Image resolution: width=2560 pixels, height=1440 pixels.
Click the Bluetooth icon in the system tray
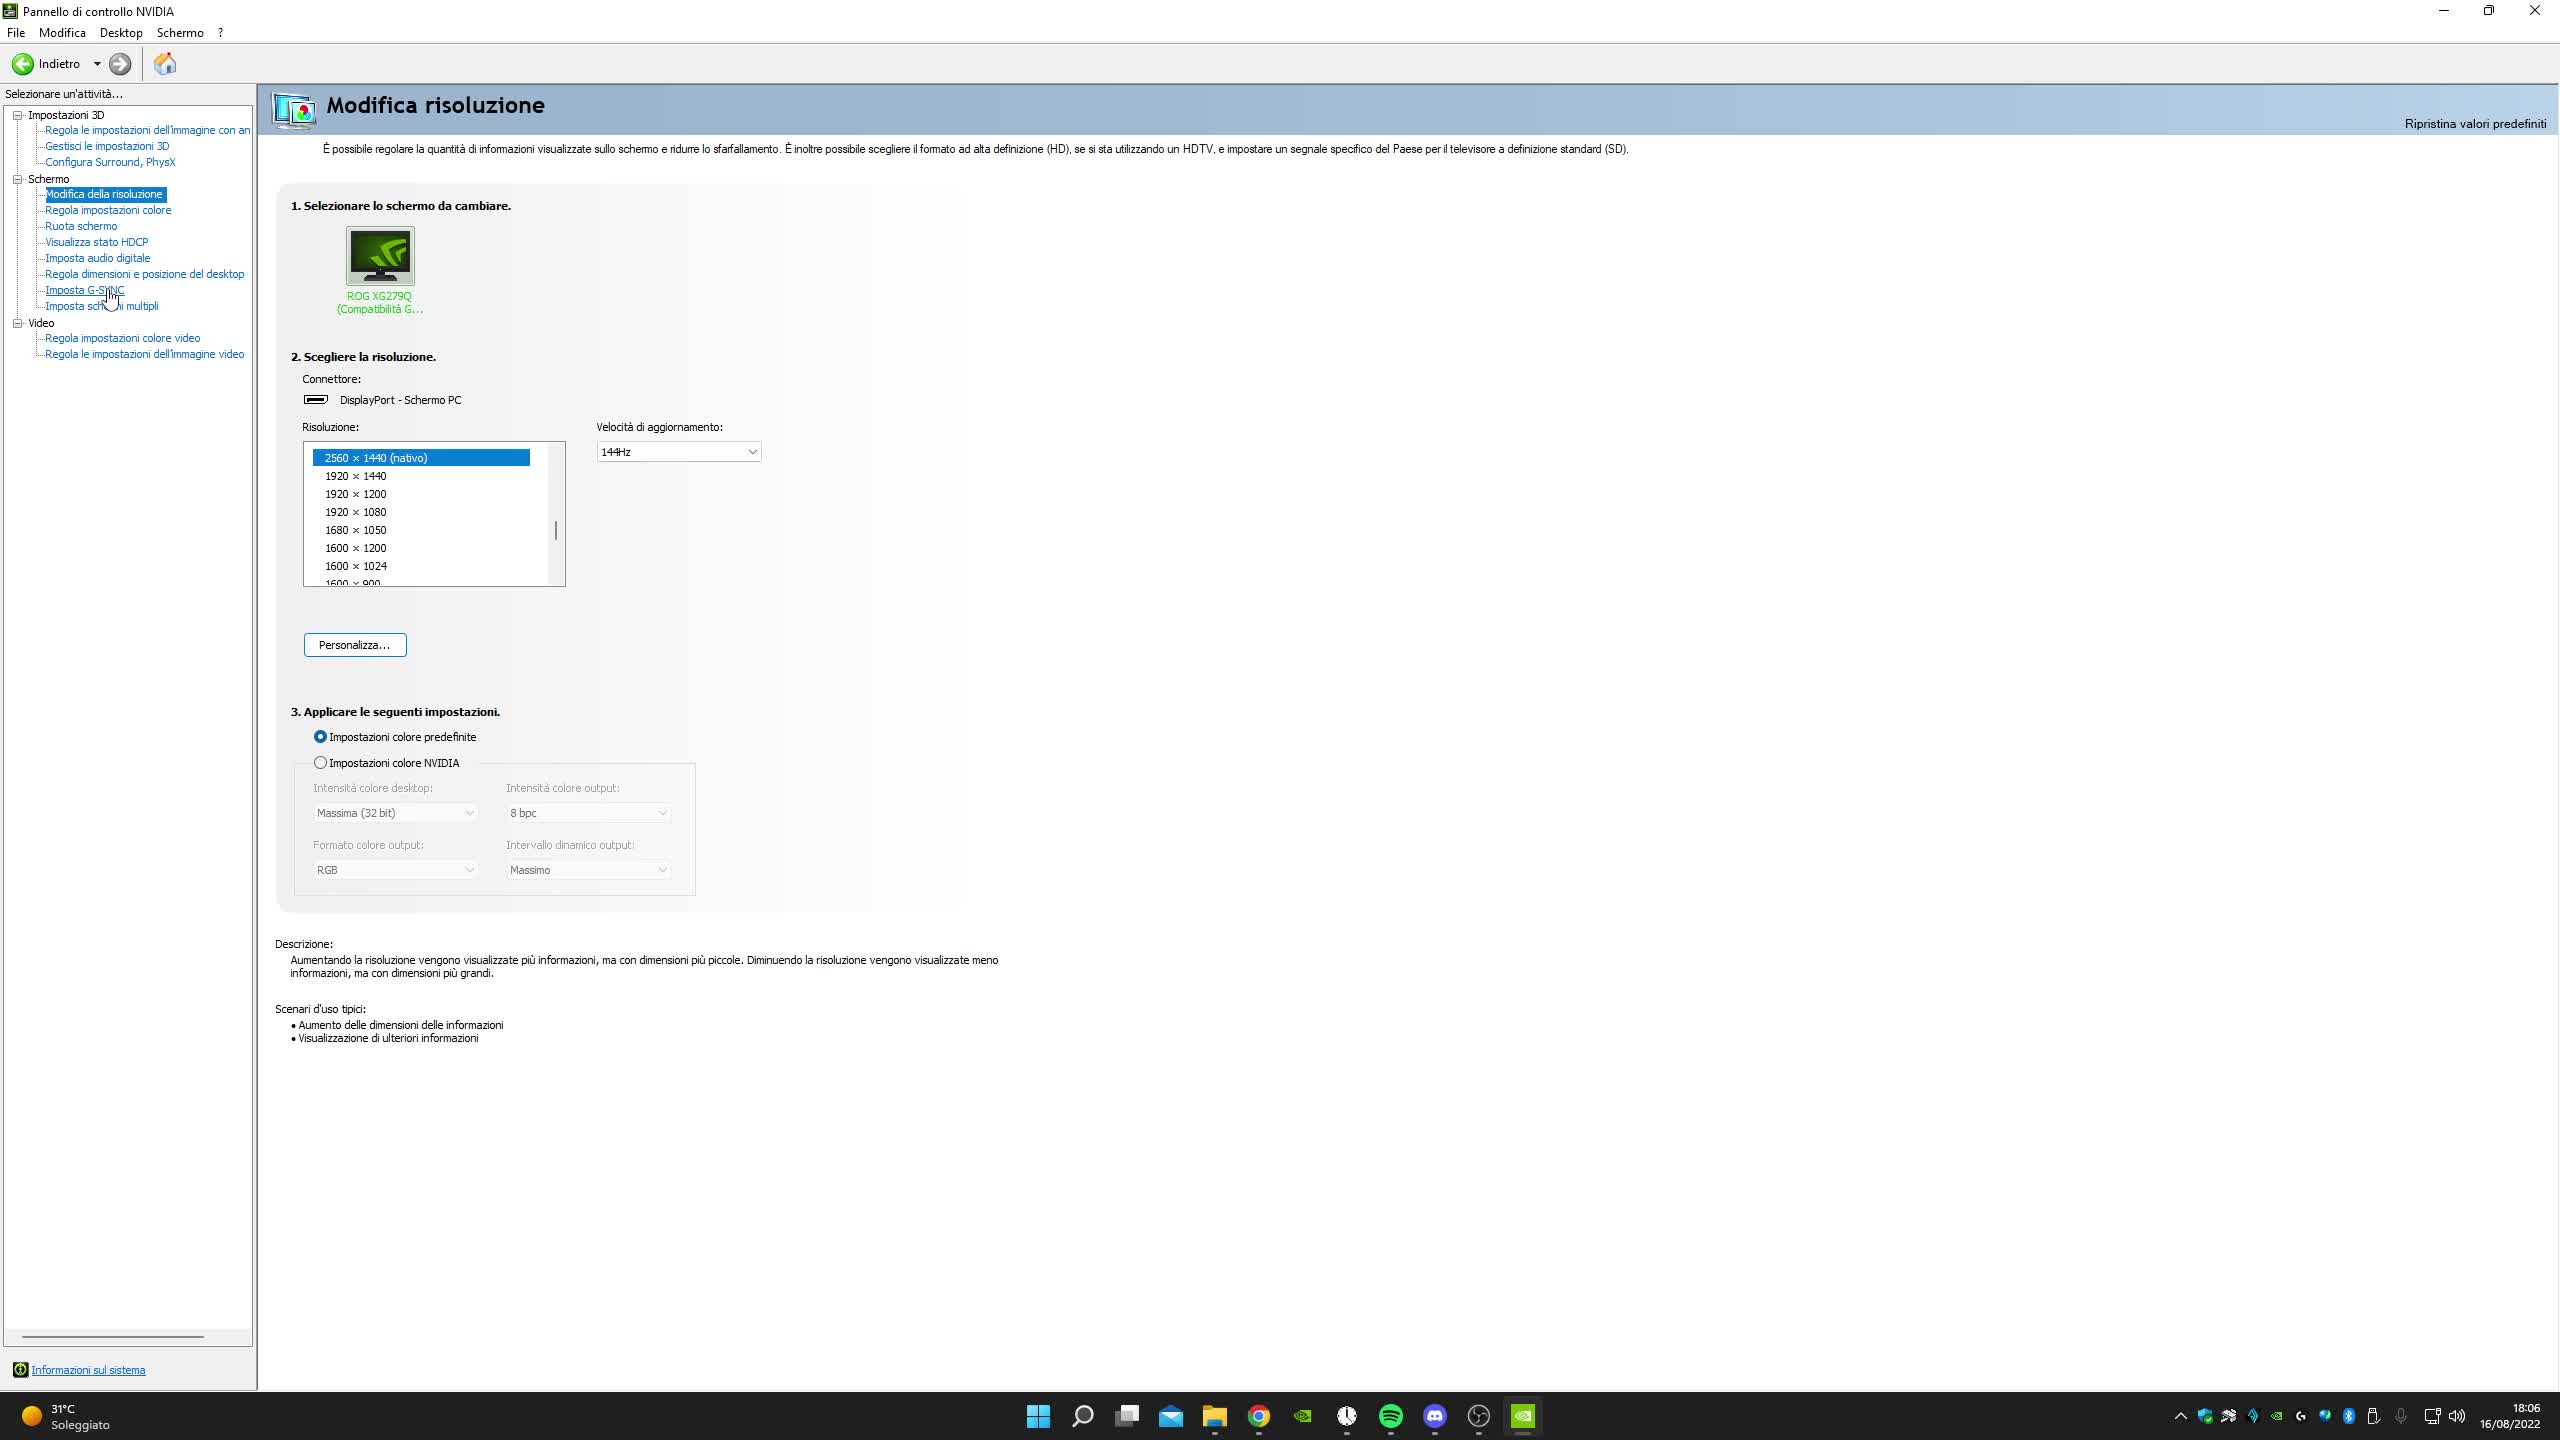click(x=2349, y=1415)
